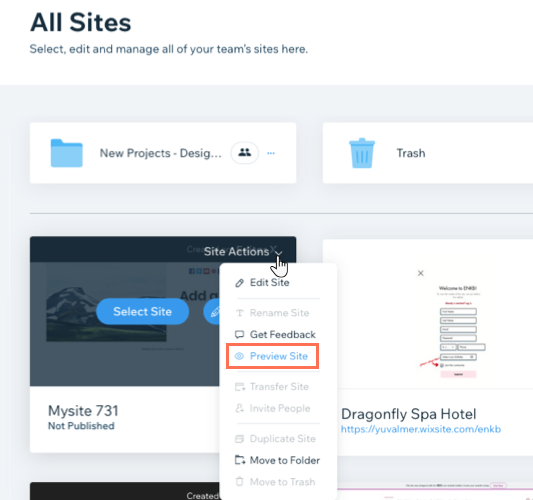
Task: Click the Trash bin icon
Action: coord(362,153)
